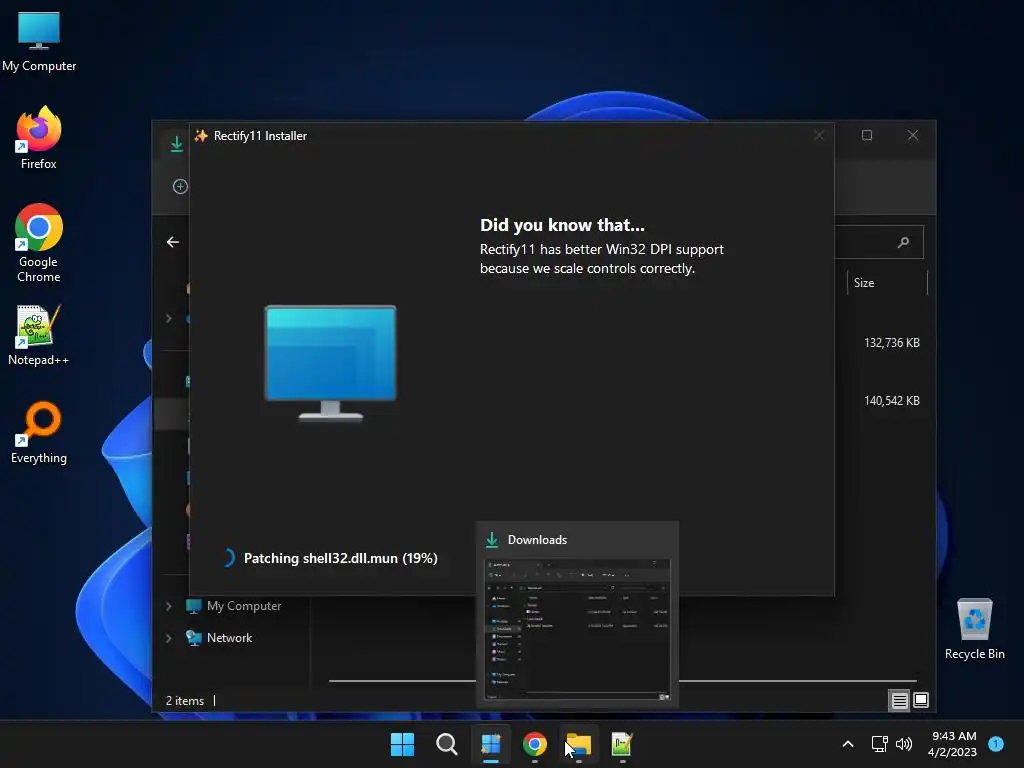Open the volume control tray icon

(904, 744)
